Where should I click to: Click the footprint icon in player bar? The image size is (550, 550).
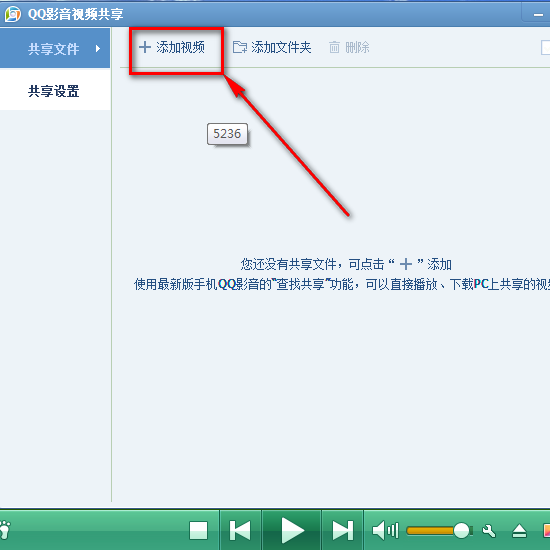pyautogui.click(x=5, y=530)
